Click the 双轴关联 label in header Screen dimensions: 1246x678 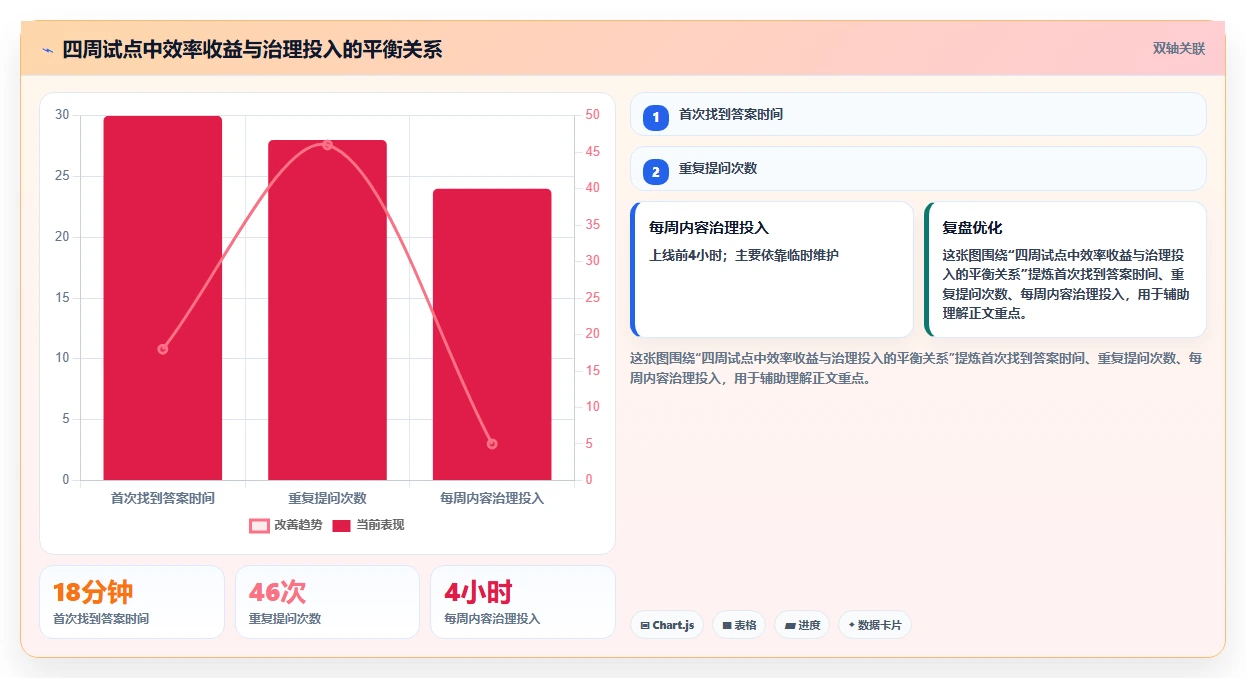coord(1179,48)
